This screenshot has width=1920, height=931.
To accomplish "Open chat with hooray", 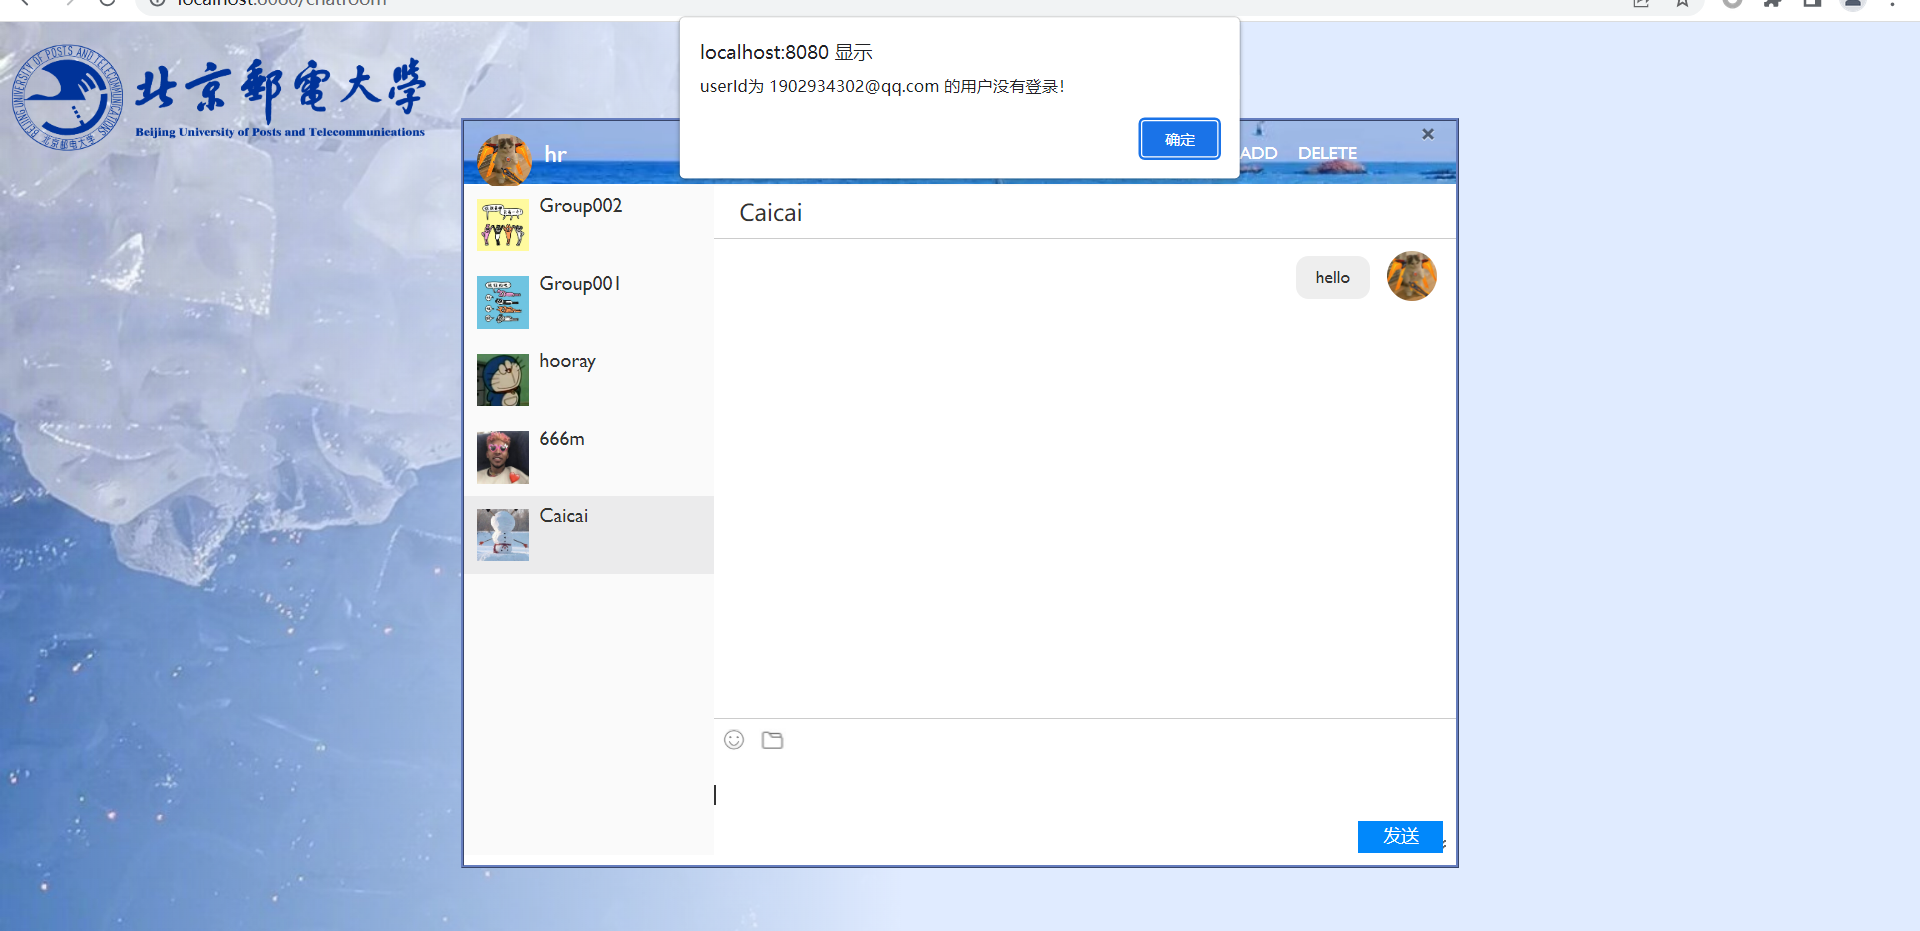I will click(x=567, y=361).
